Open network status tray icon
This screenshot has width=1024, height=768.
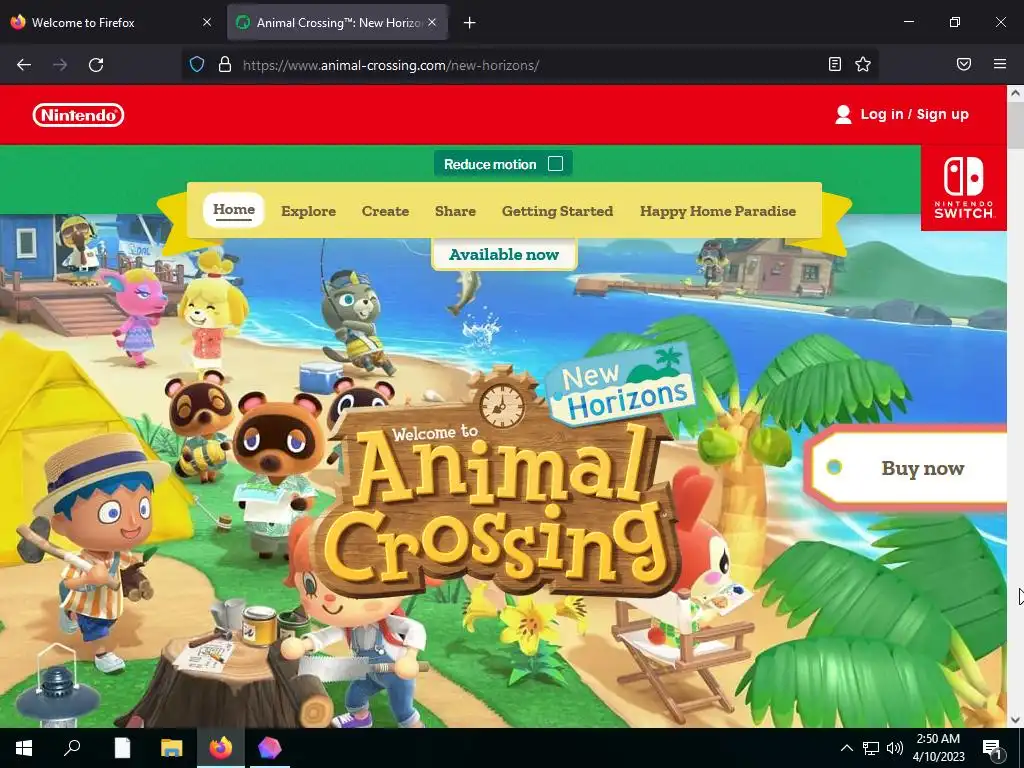click(871, 748)
